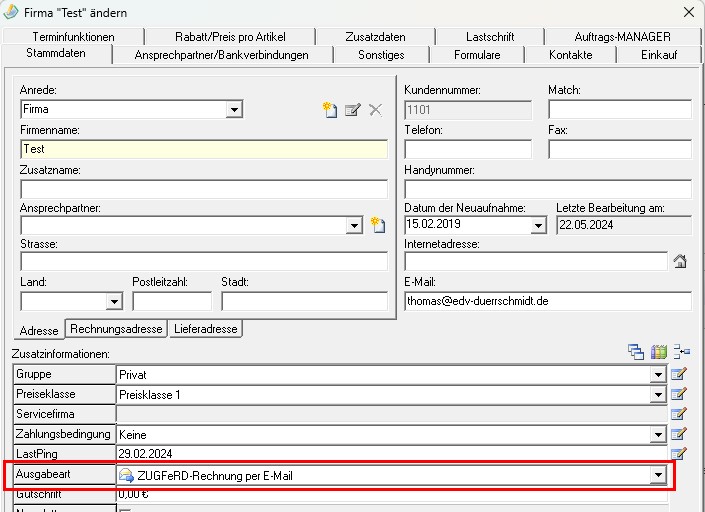The height and width of the screenshot is (512, 705).
Task: Open the Internetadresse home icon
Action: pyautogui.click(x=680, y=261)
